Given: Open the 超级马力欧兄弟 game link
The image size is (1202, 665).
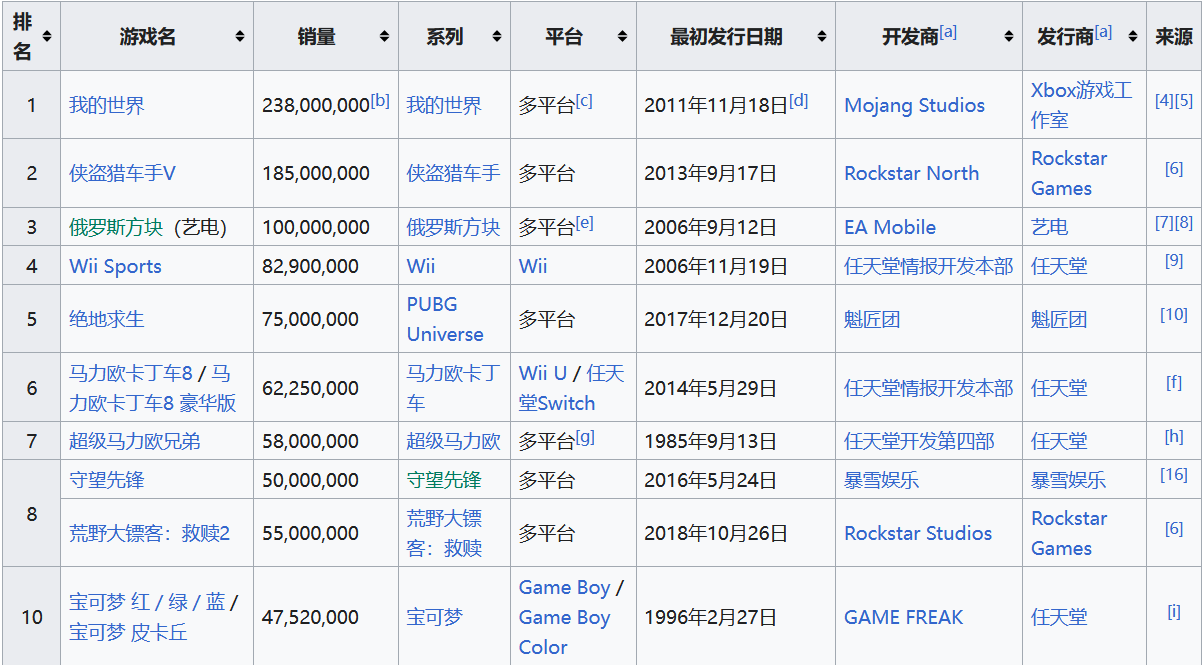Looking at the screenshot, I should 135,441.
